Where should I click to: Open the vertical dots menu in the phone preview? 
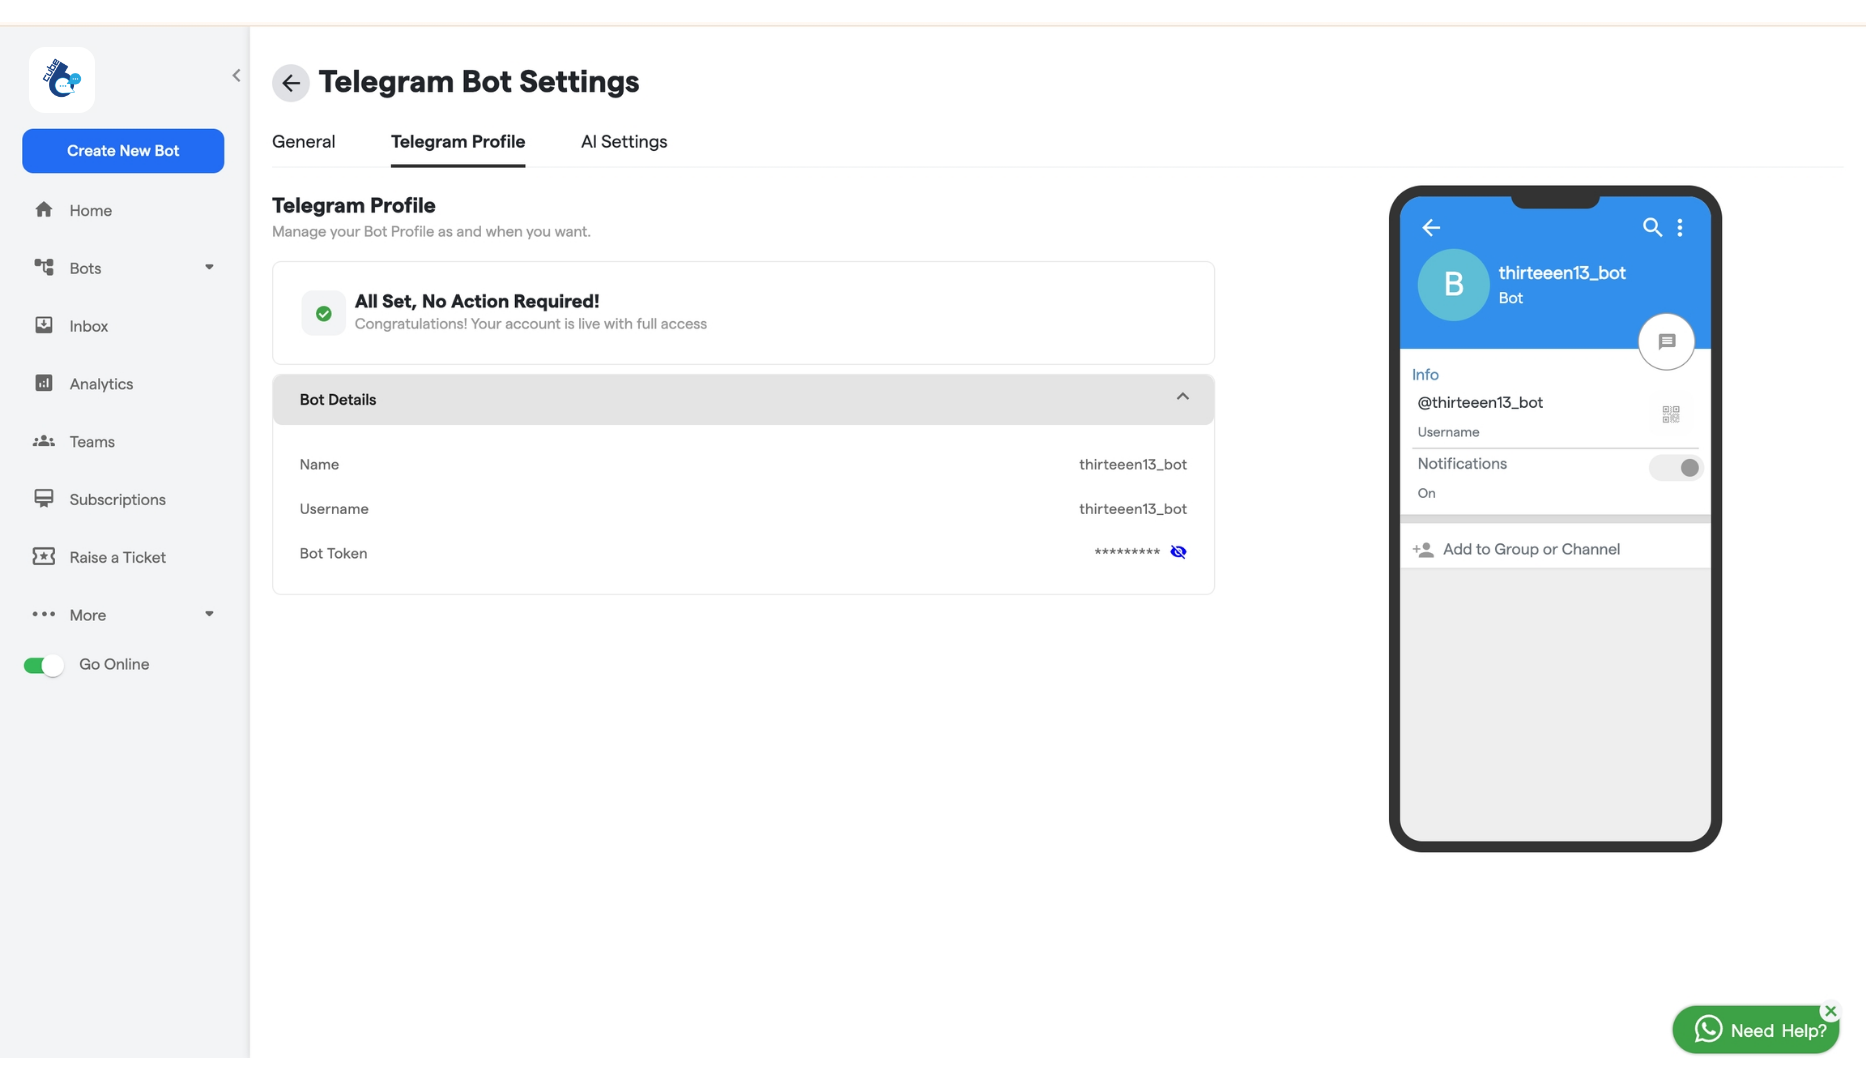pos(1680,227)
